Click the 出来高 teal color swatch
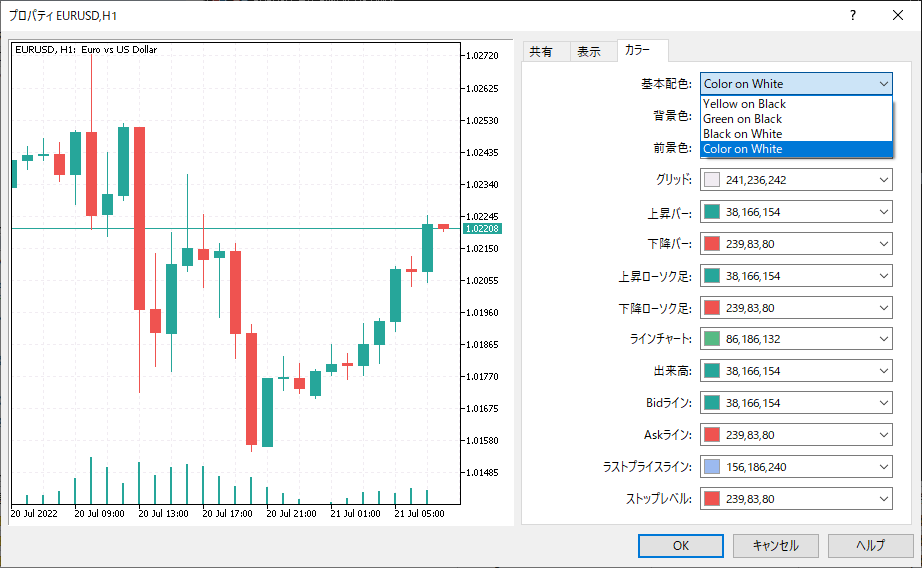 click(x=711, y=371)
